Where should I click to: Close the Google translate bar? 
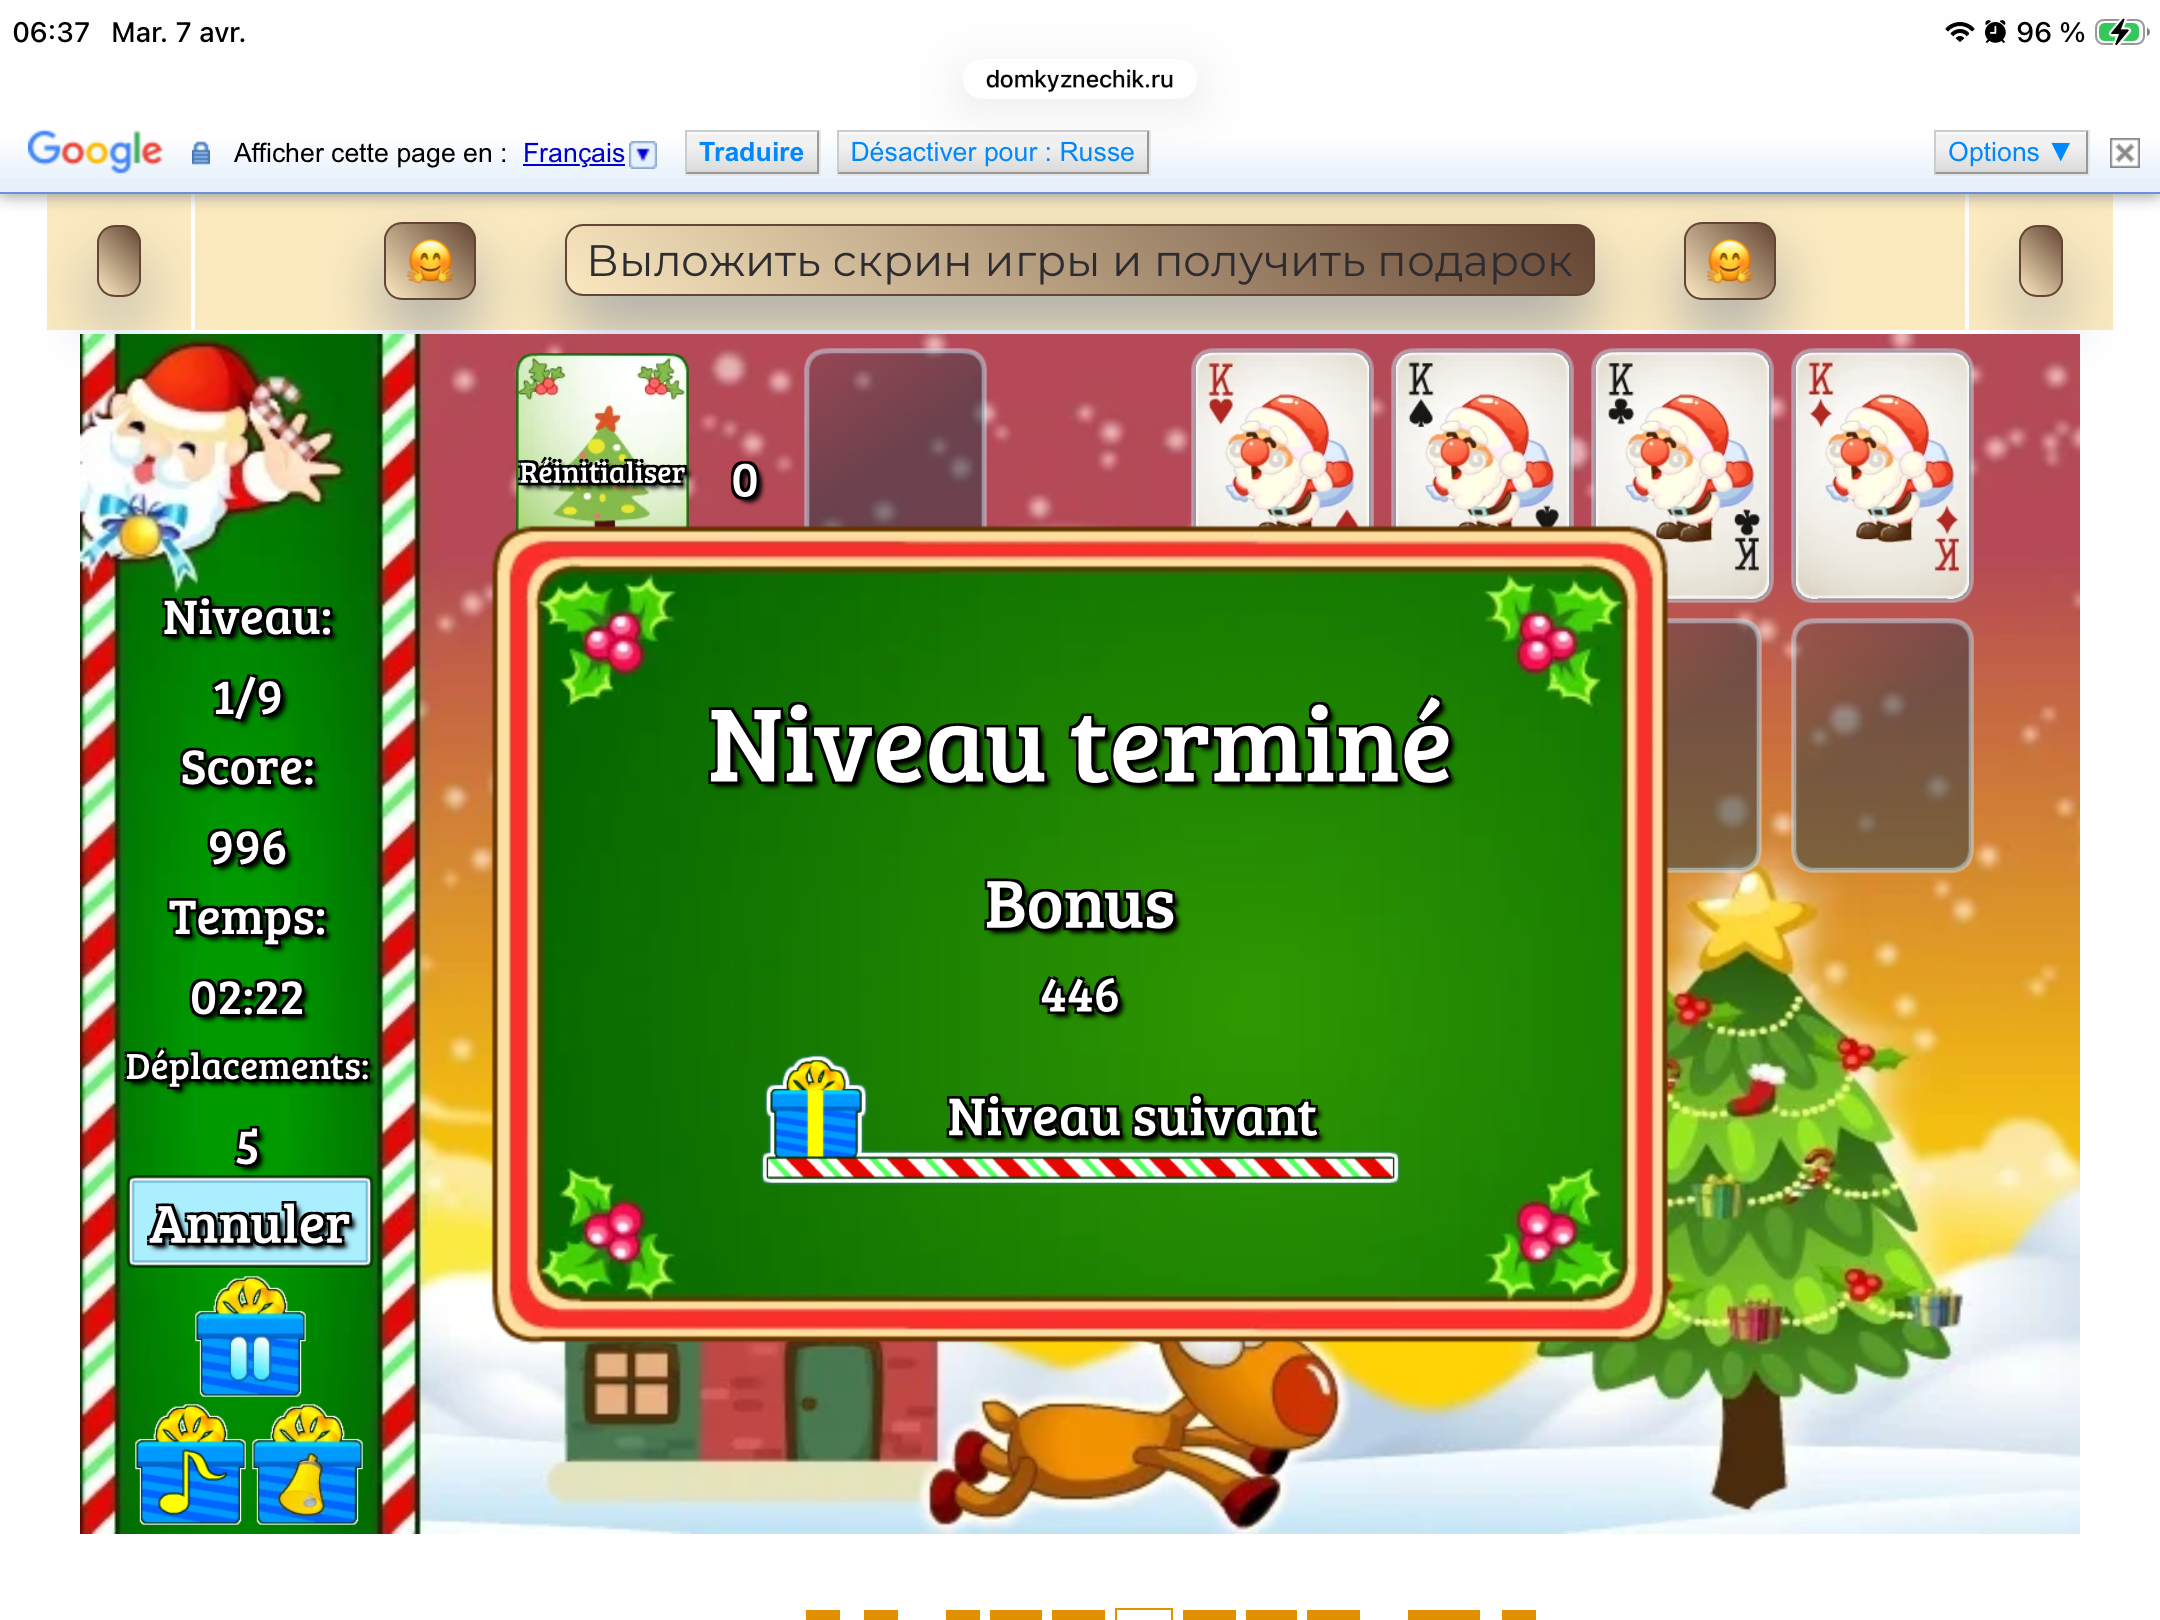(x=2124, y=153)
